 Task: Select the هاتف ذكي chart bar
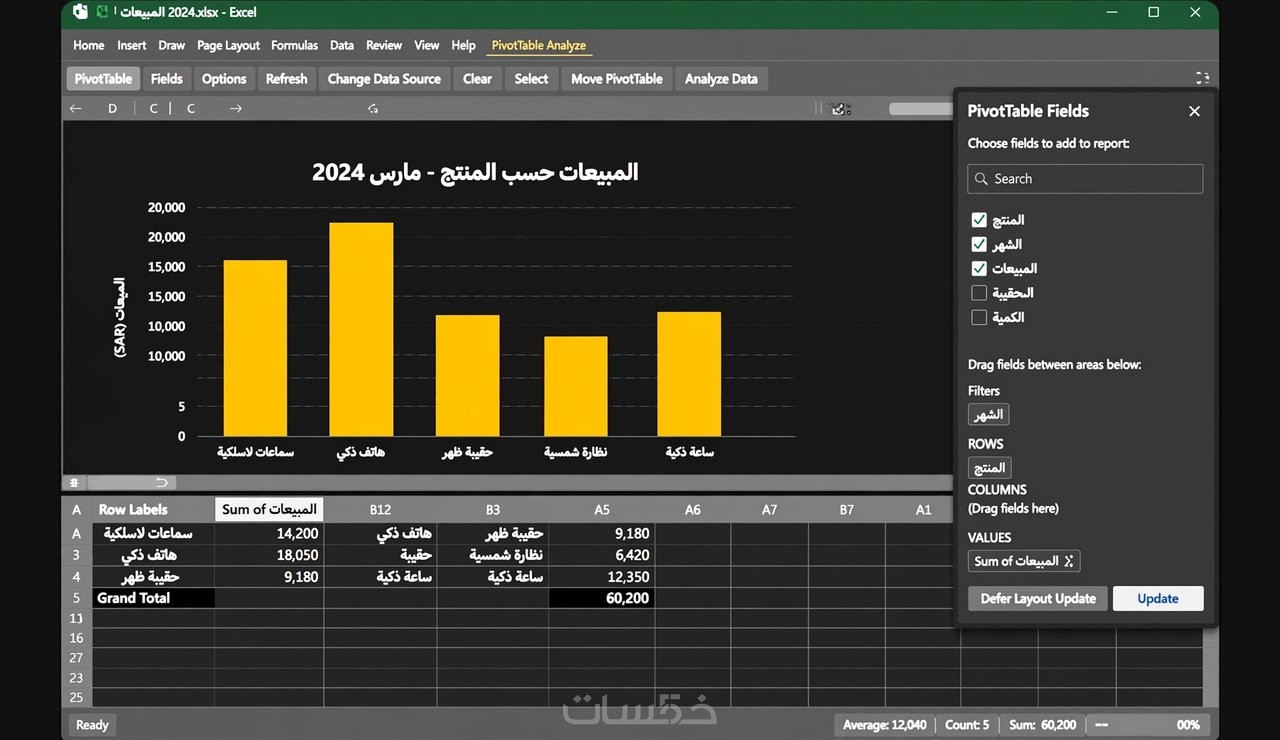pyautogui.click(x=362, y=329)
